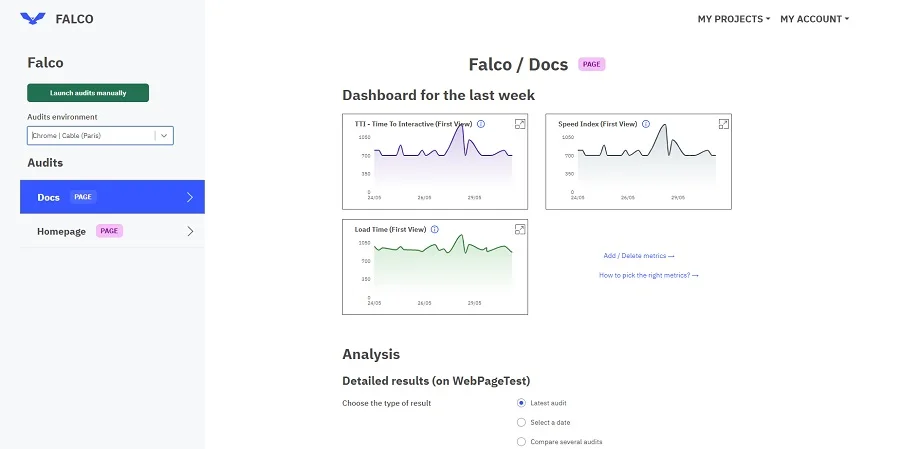Expand the Load Time chart to fullscreen
The height and width of the screenshot is (449, 900).
coord(520,230)
